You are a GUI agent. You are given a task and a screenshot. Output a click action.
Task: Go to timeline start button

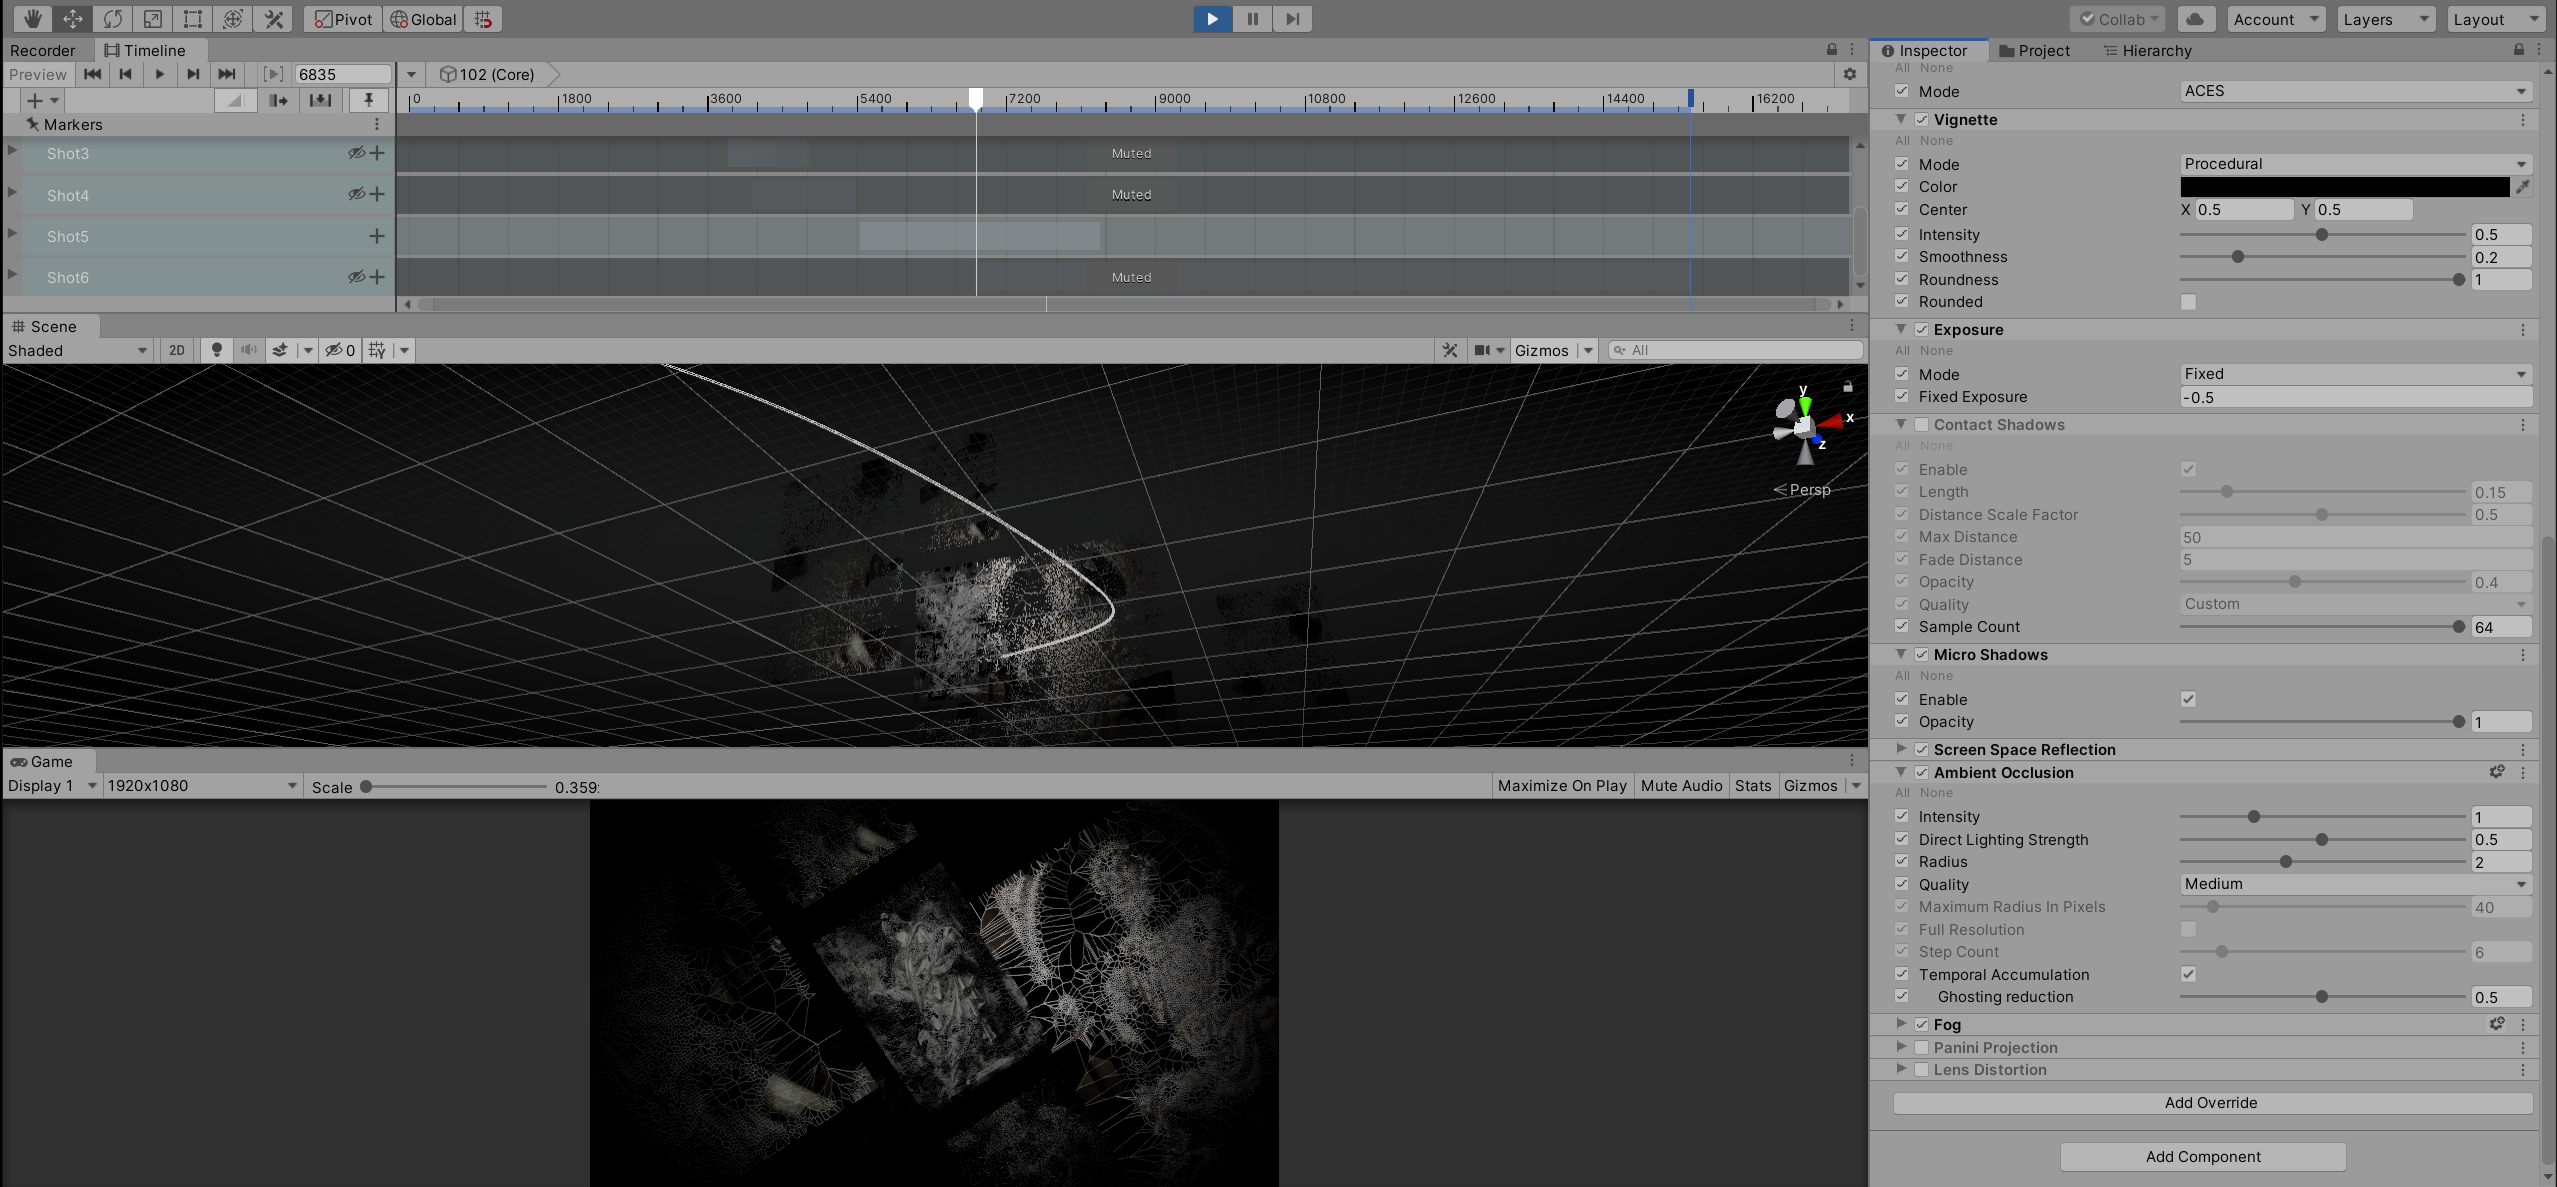92,74
